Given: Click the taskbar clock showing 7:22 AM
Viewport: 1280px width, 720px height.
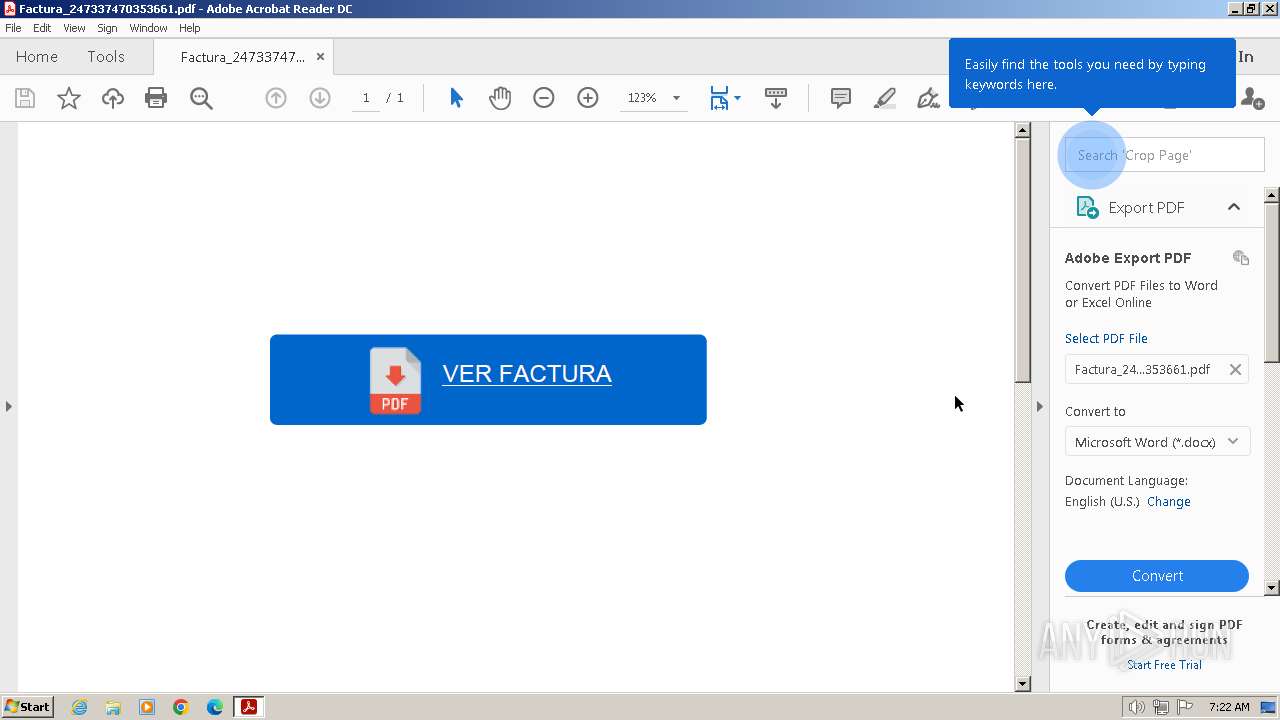Looking at the screenshot, I should (x=1229, y=707).
